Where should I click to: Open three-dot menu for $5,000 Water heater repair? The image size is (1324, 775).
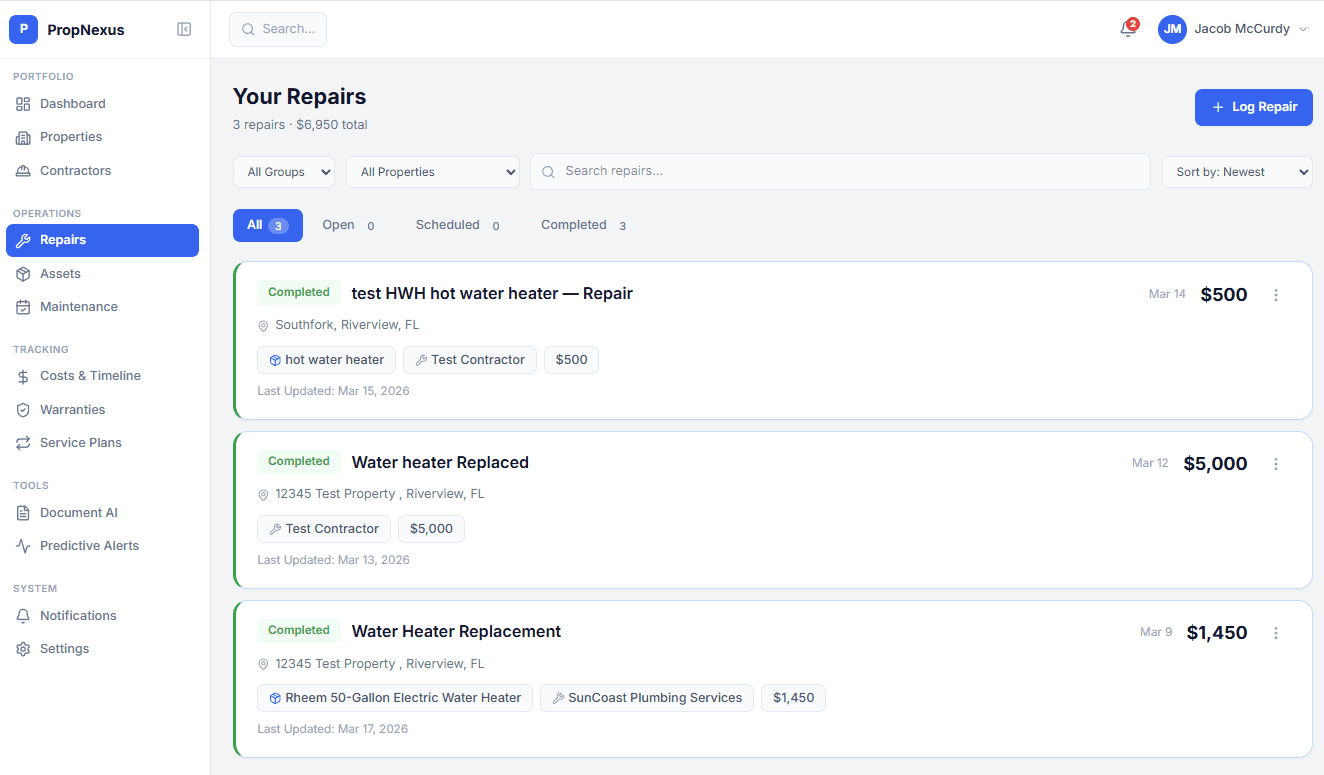[x=1276, y=464]
